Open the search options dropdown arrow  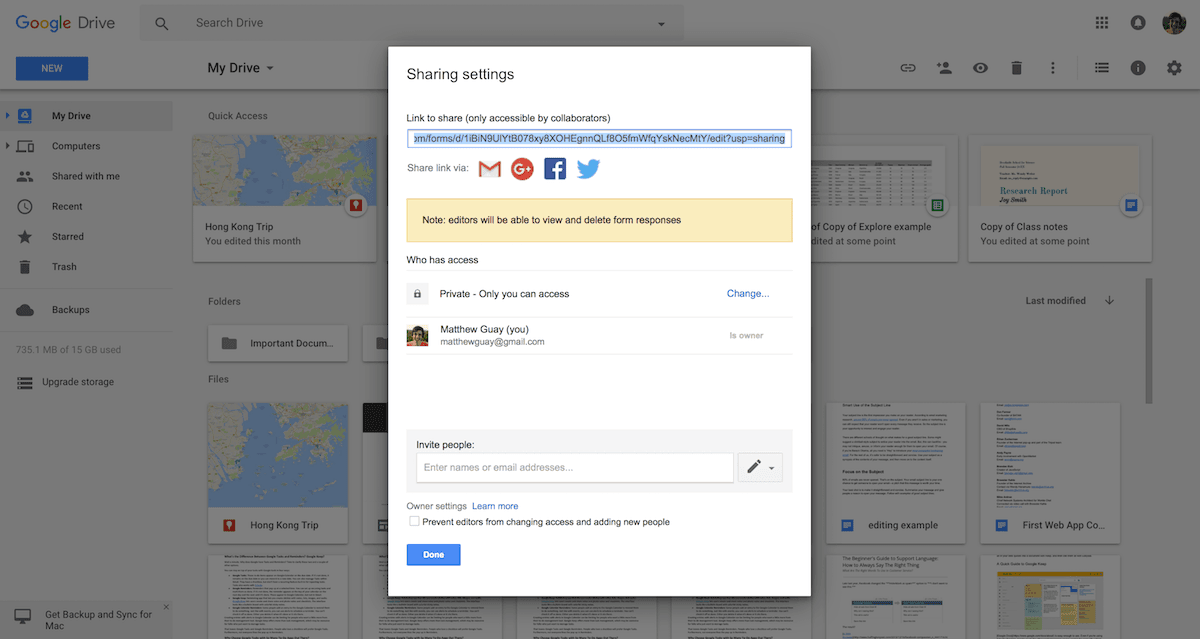[661, 24]
